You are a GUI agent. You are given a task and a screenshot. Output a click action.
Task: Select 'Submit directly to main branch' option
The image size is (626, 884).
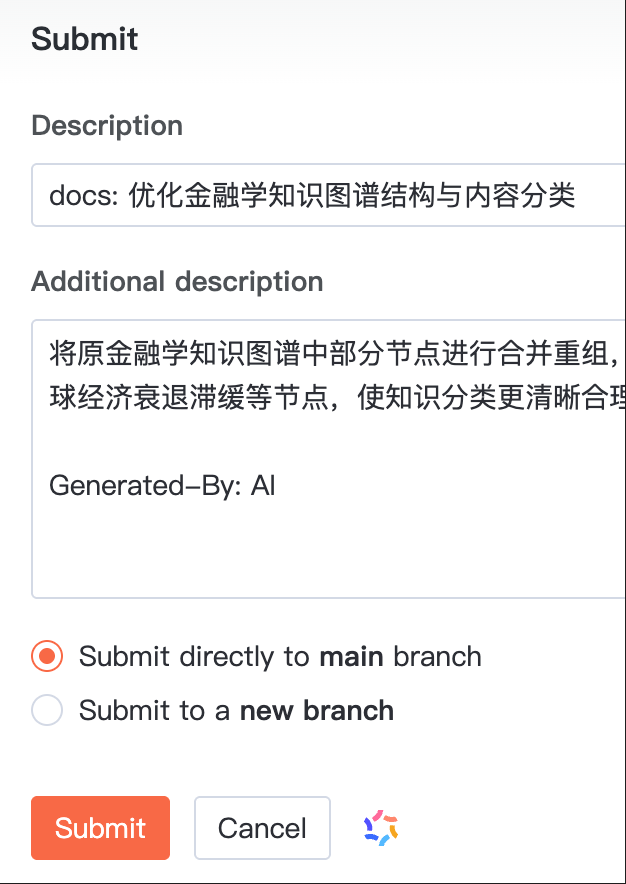(46, 656)
